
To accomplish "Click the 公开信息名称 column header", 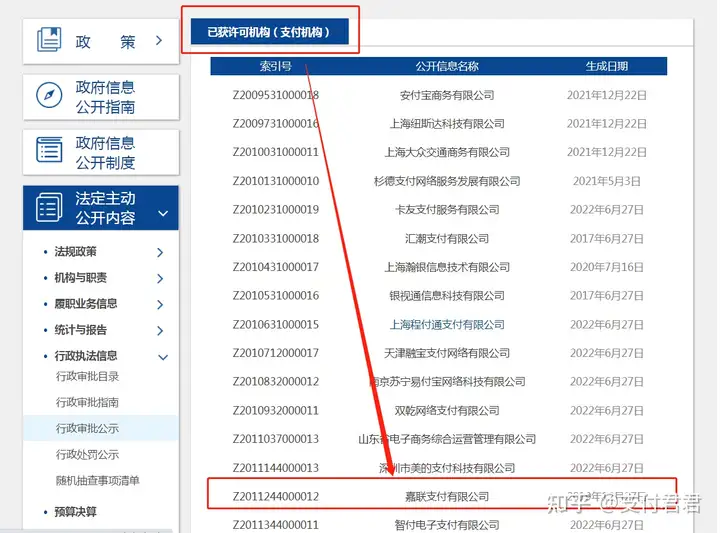I will pos(447,66).
